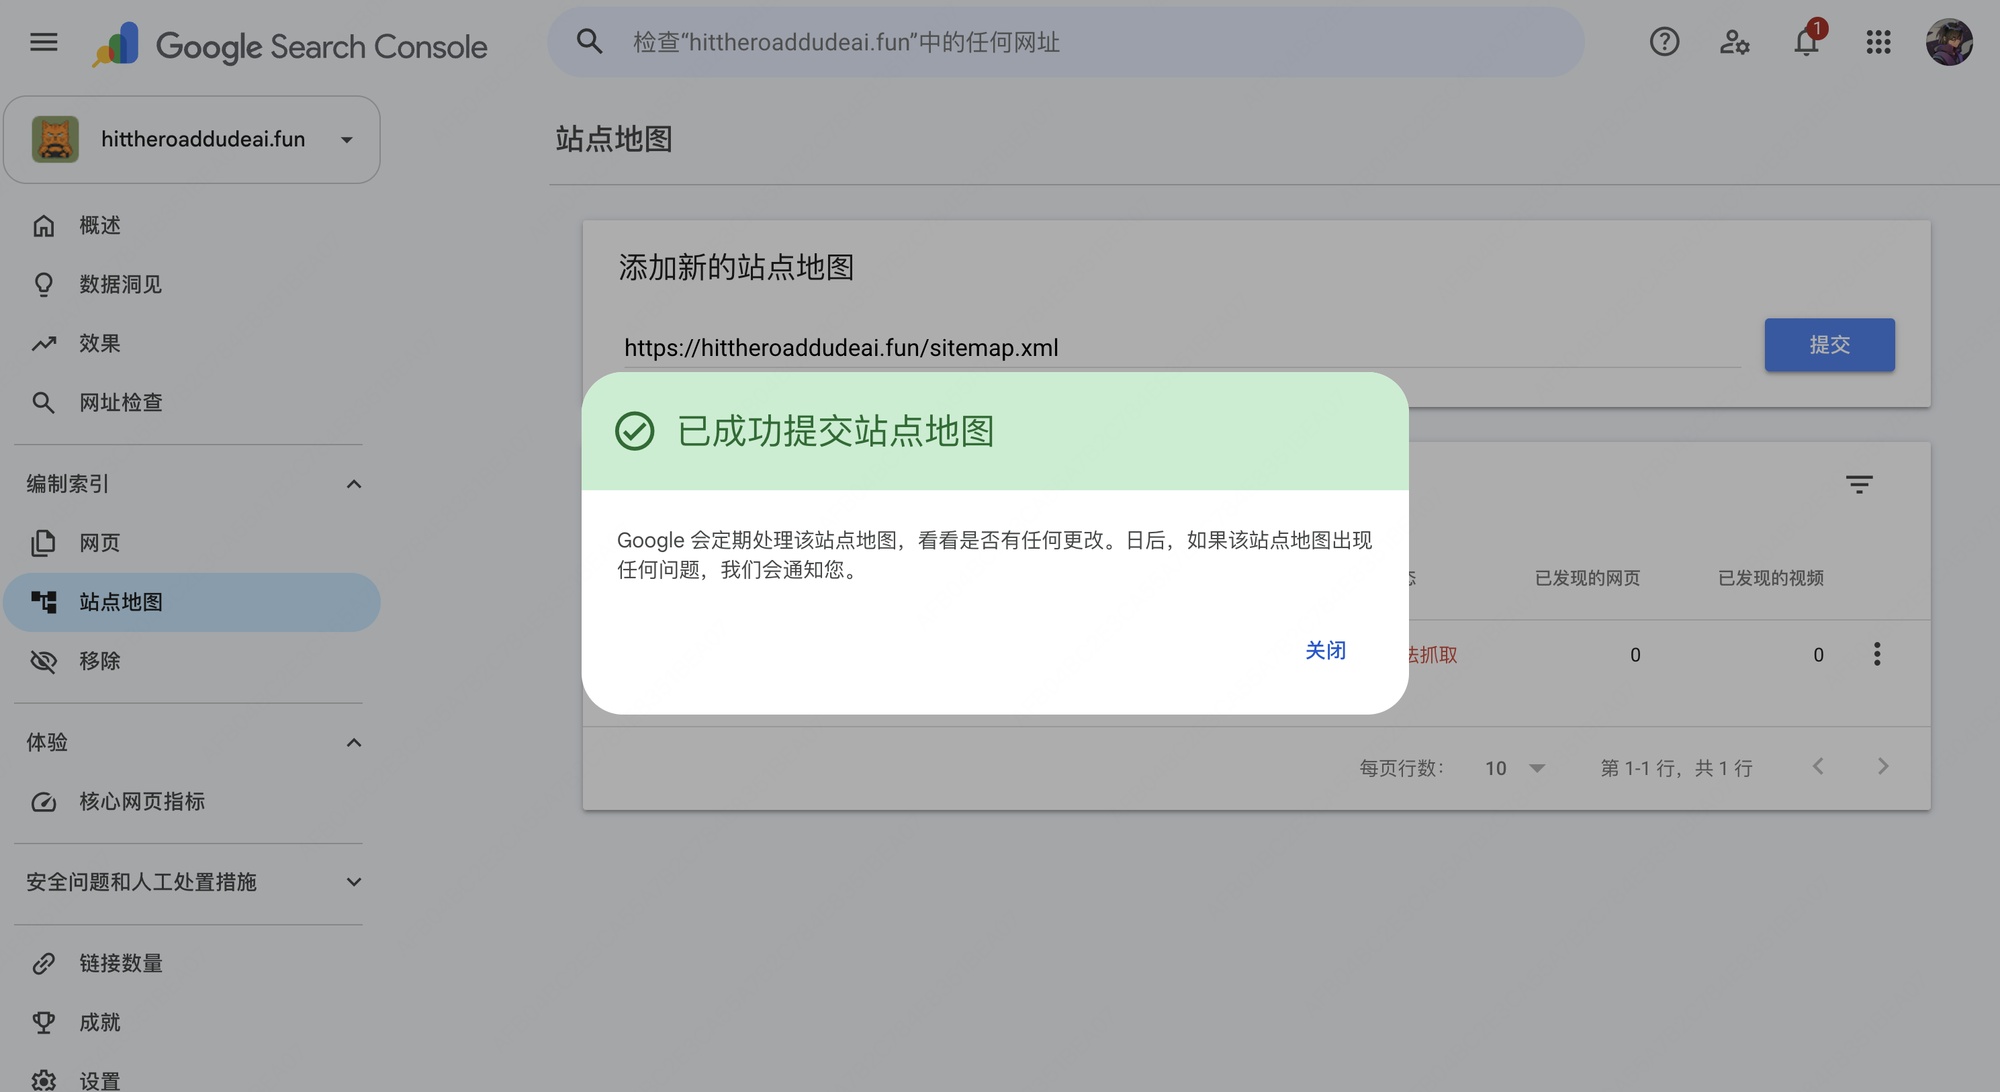Open 链接数量 links report
Image resolution: width=2000 pixels, height=1092 pixels.
click(x=190, y=964)
